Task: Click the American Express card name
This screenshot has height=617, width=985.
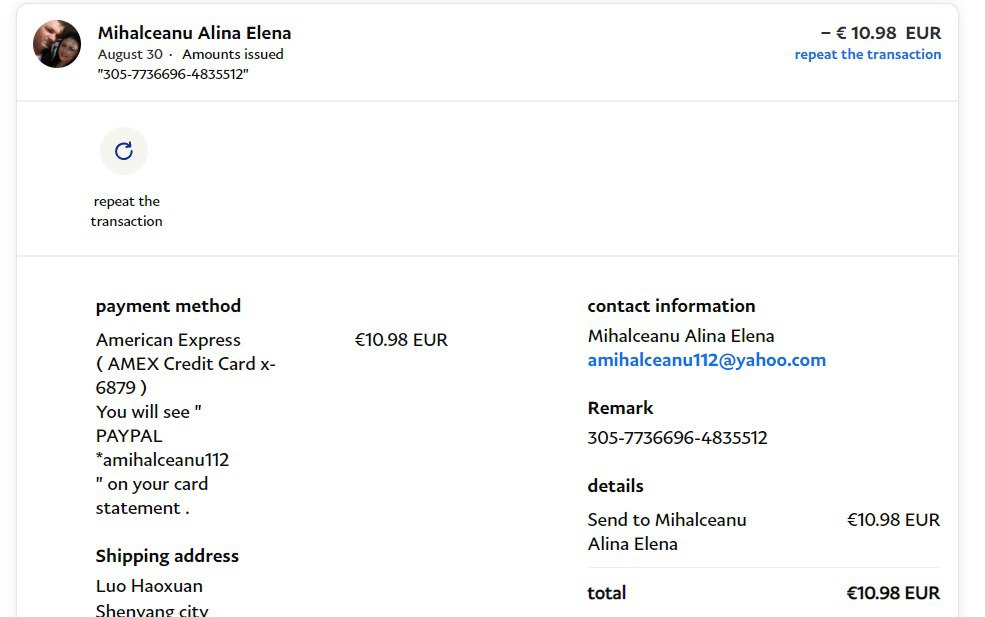Action: point(168,340)
